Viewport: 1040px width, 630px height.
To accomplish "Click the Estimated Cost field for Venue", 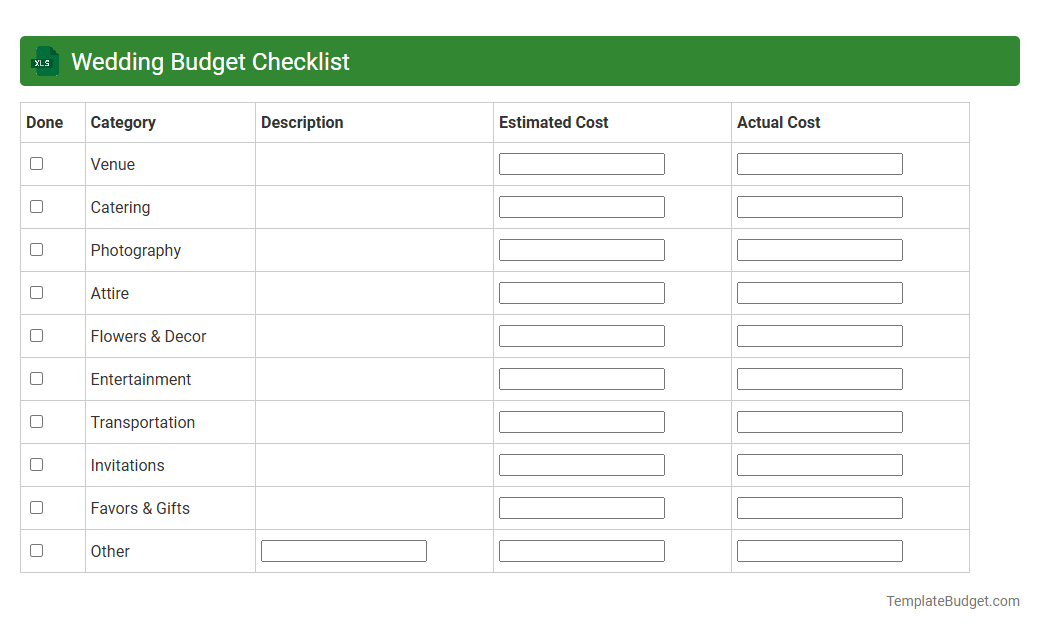I will [x=581, y=163].
